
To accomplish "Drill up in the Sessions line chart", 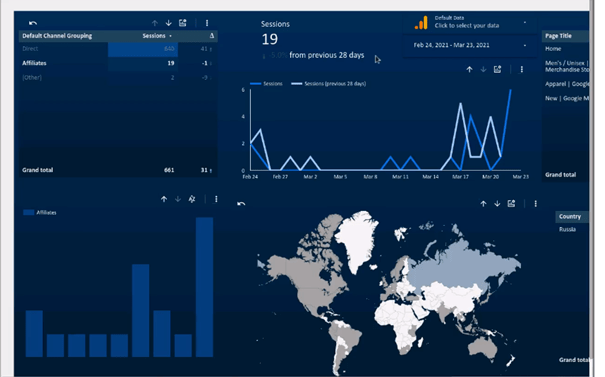I will click(469, 69).
